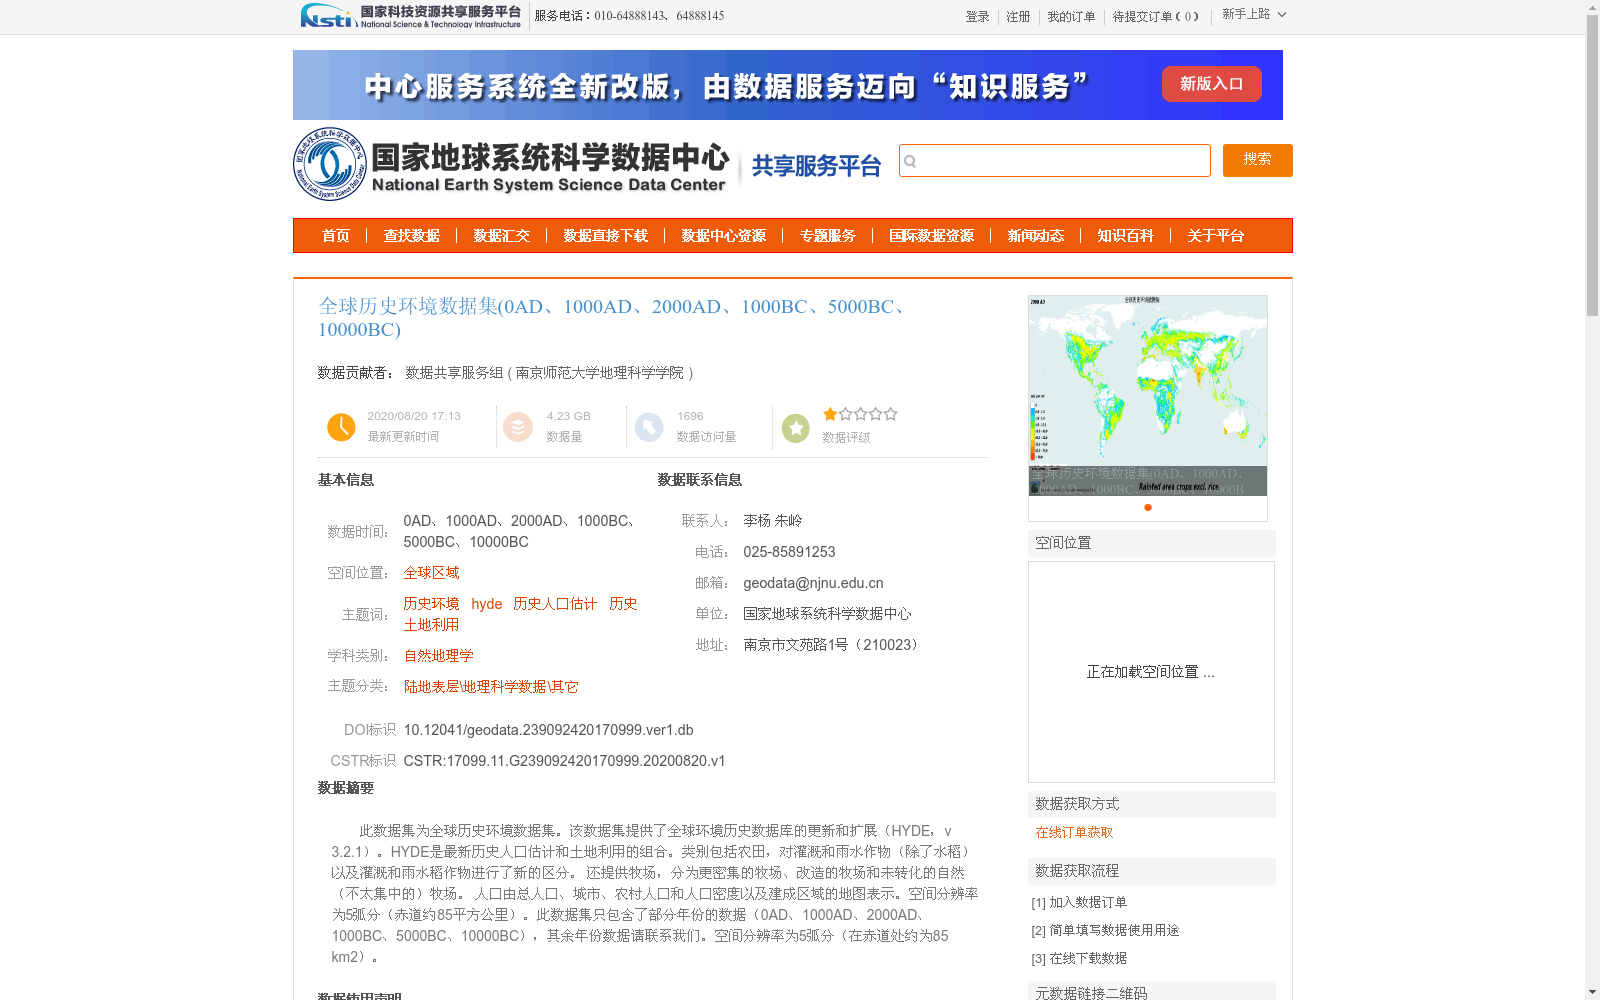Click the scrollbar up arrow

click(1592, 7)
